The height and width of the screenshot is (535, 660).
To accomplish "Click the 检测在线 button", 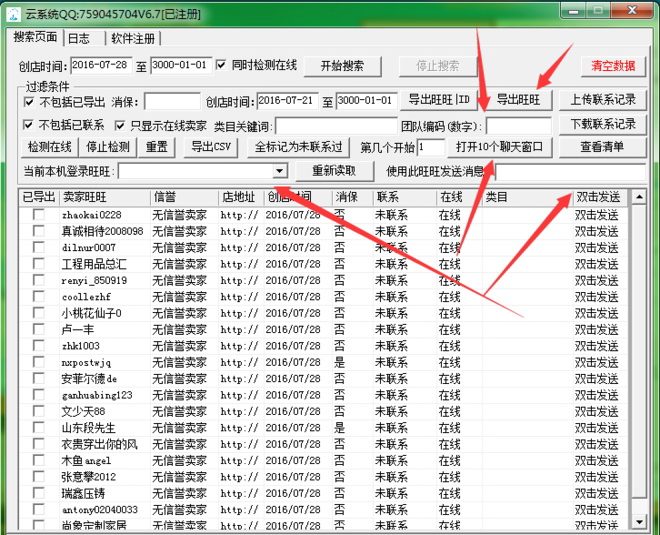I will (x=49, y=147).
